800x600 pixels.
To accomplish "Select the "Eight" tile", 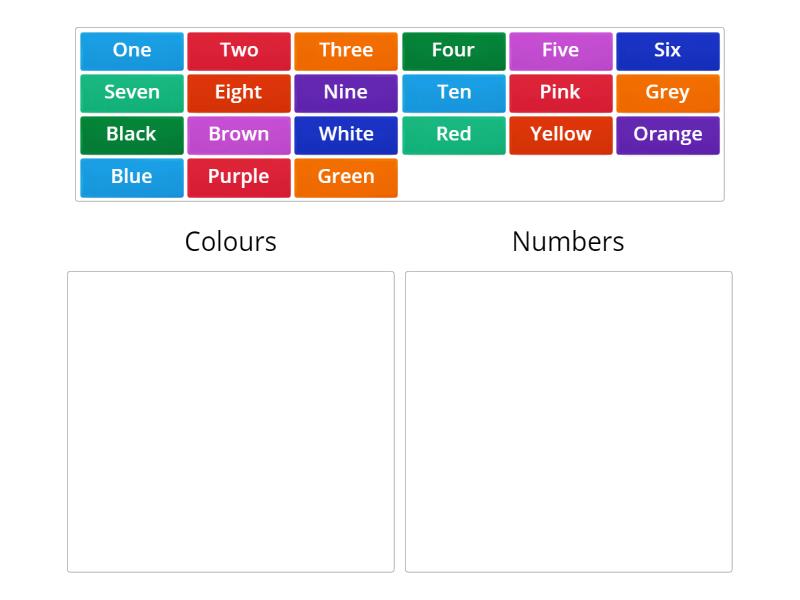I will 239,92.
